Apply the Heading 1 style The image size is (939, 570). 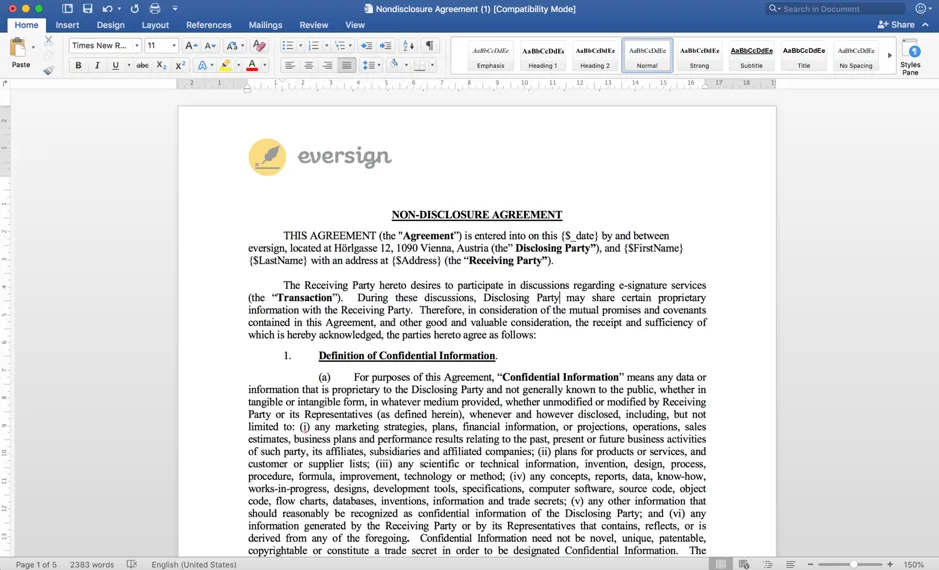coord(543,56)
